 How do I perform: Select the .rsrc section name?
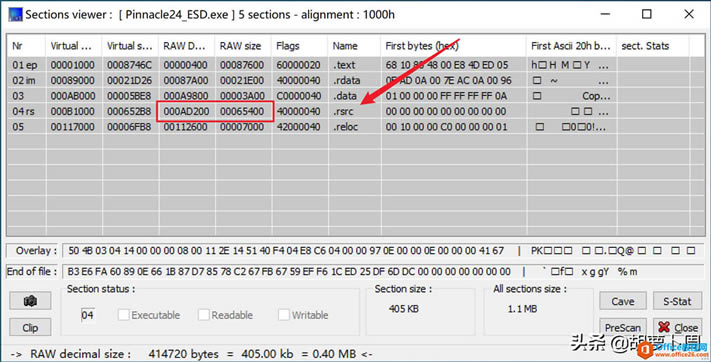343,111
